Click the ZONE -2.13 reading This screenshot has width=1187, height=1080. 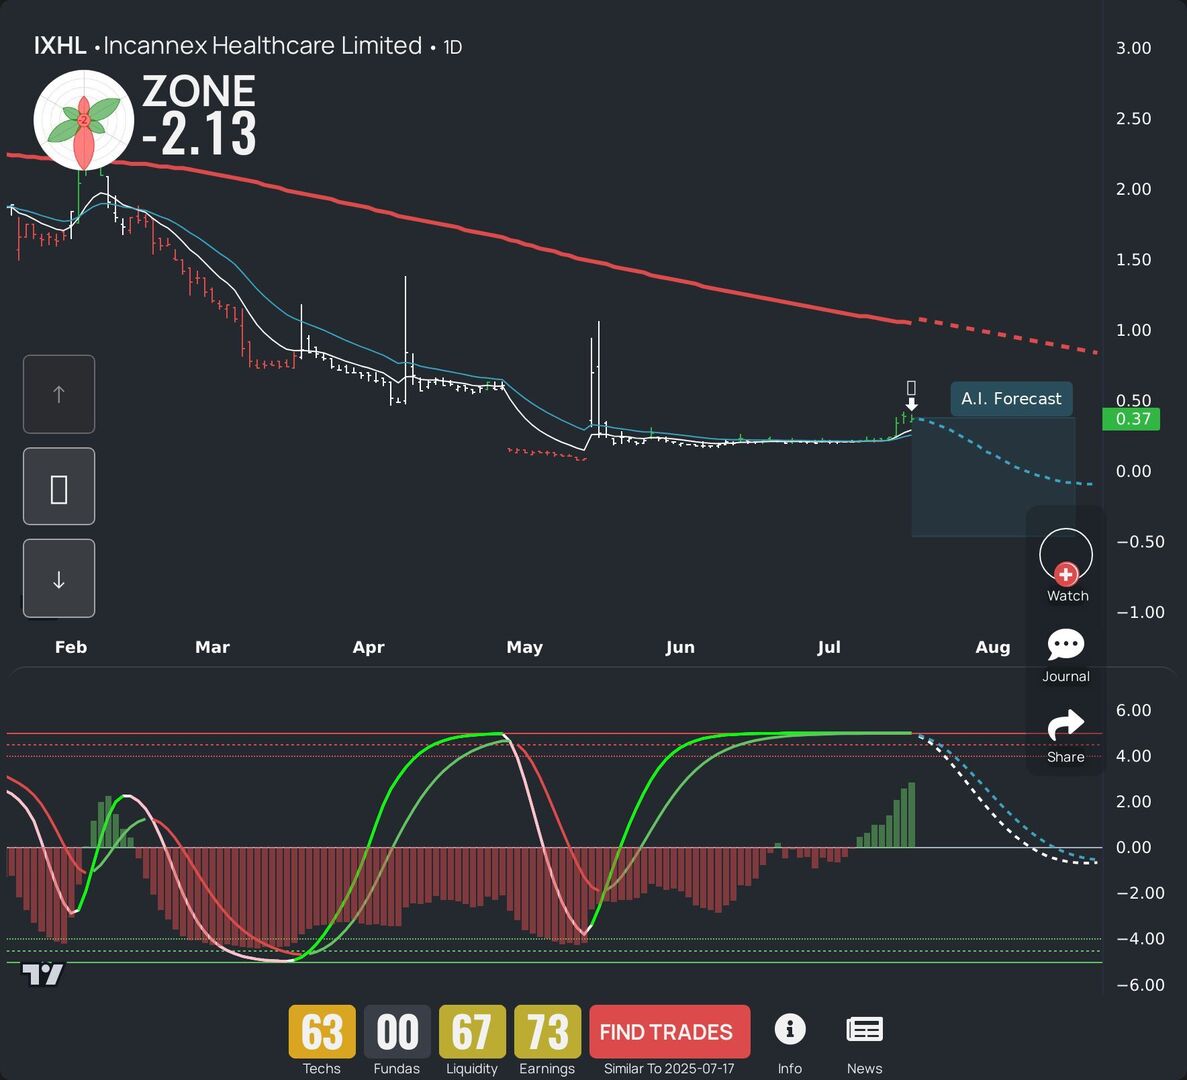pos(199,115)
